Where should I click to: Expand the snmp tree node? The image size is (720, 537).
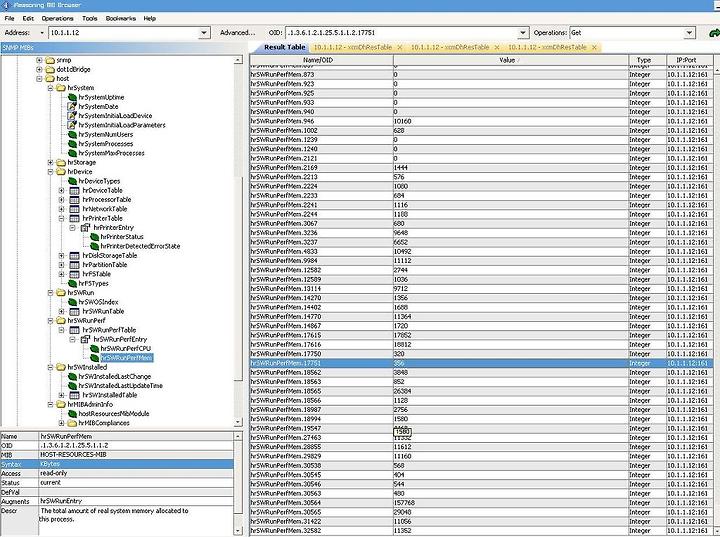pyautogui.click(x=39, y=60)
